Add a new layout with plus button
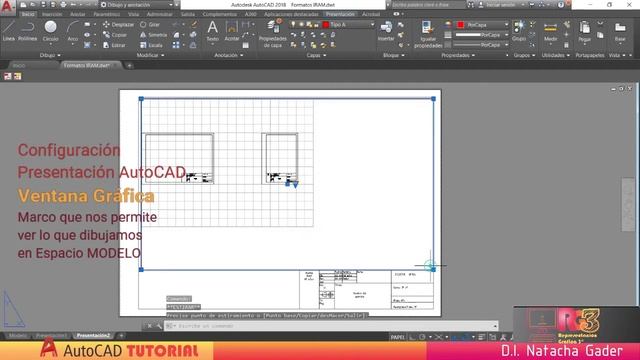Image resolution: width=640 pixels, height=360 pixels. (x=121, y=336)
